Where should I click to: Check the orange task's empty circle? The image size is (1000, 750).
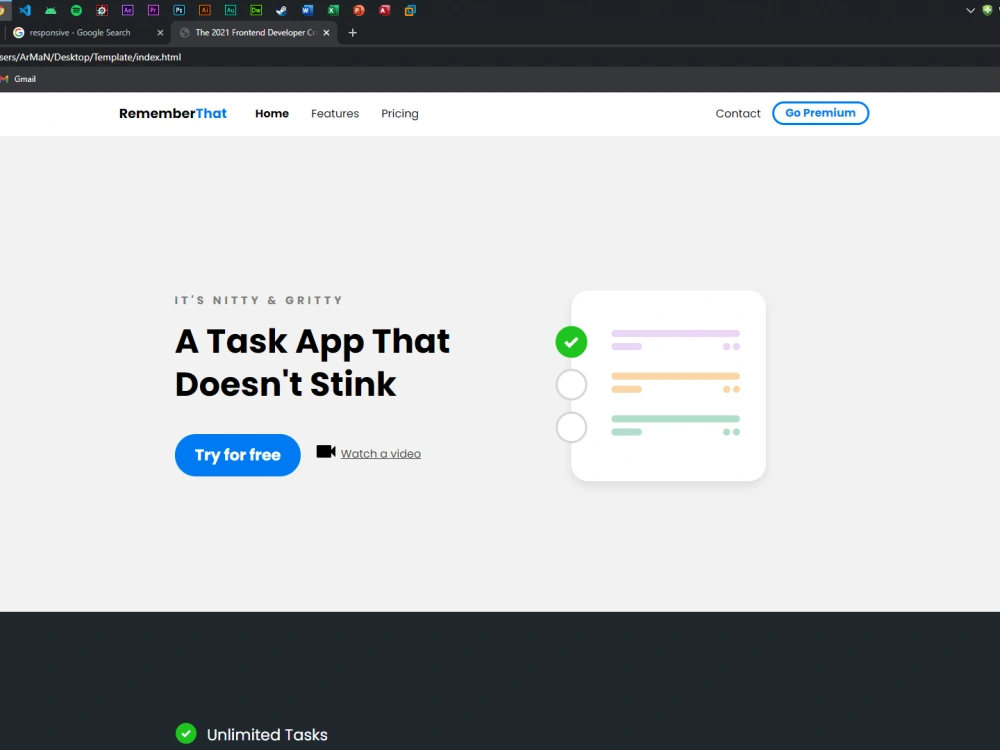tap(571, 385)
